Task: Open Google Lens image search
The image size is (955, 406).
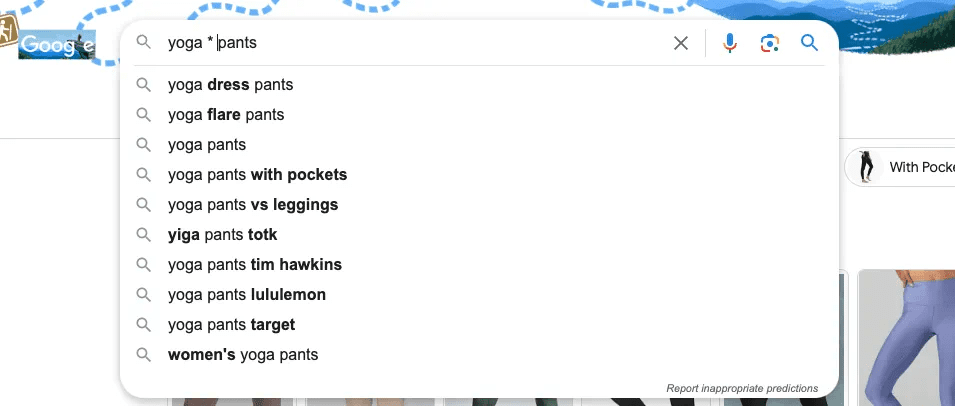Action: coord(769,43)
